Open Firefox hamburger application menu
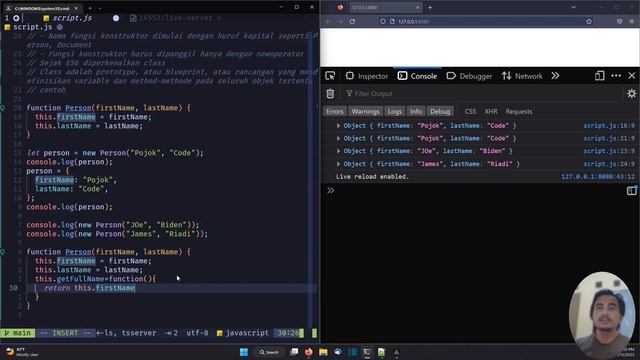This screenshot has width=640, height=360. coord(632,21)
